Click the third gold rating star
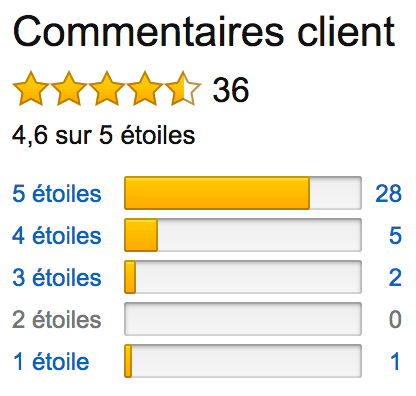Viewport: 416px width, 396px height. coord(107,89)
